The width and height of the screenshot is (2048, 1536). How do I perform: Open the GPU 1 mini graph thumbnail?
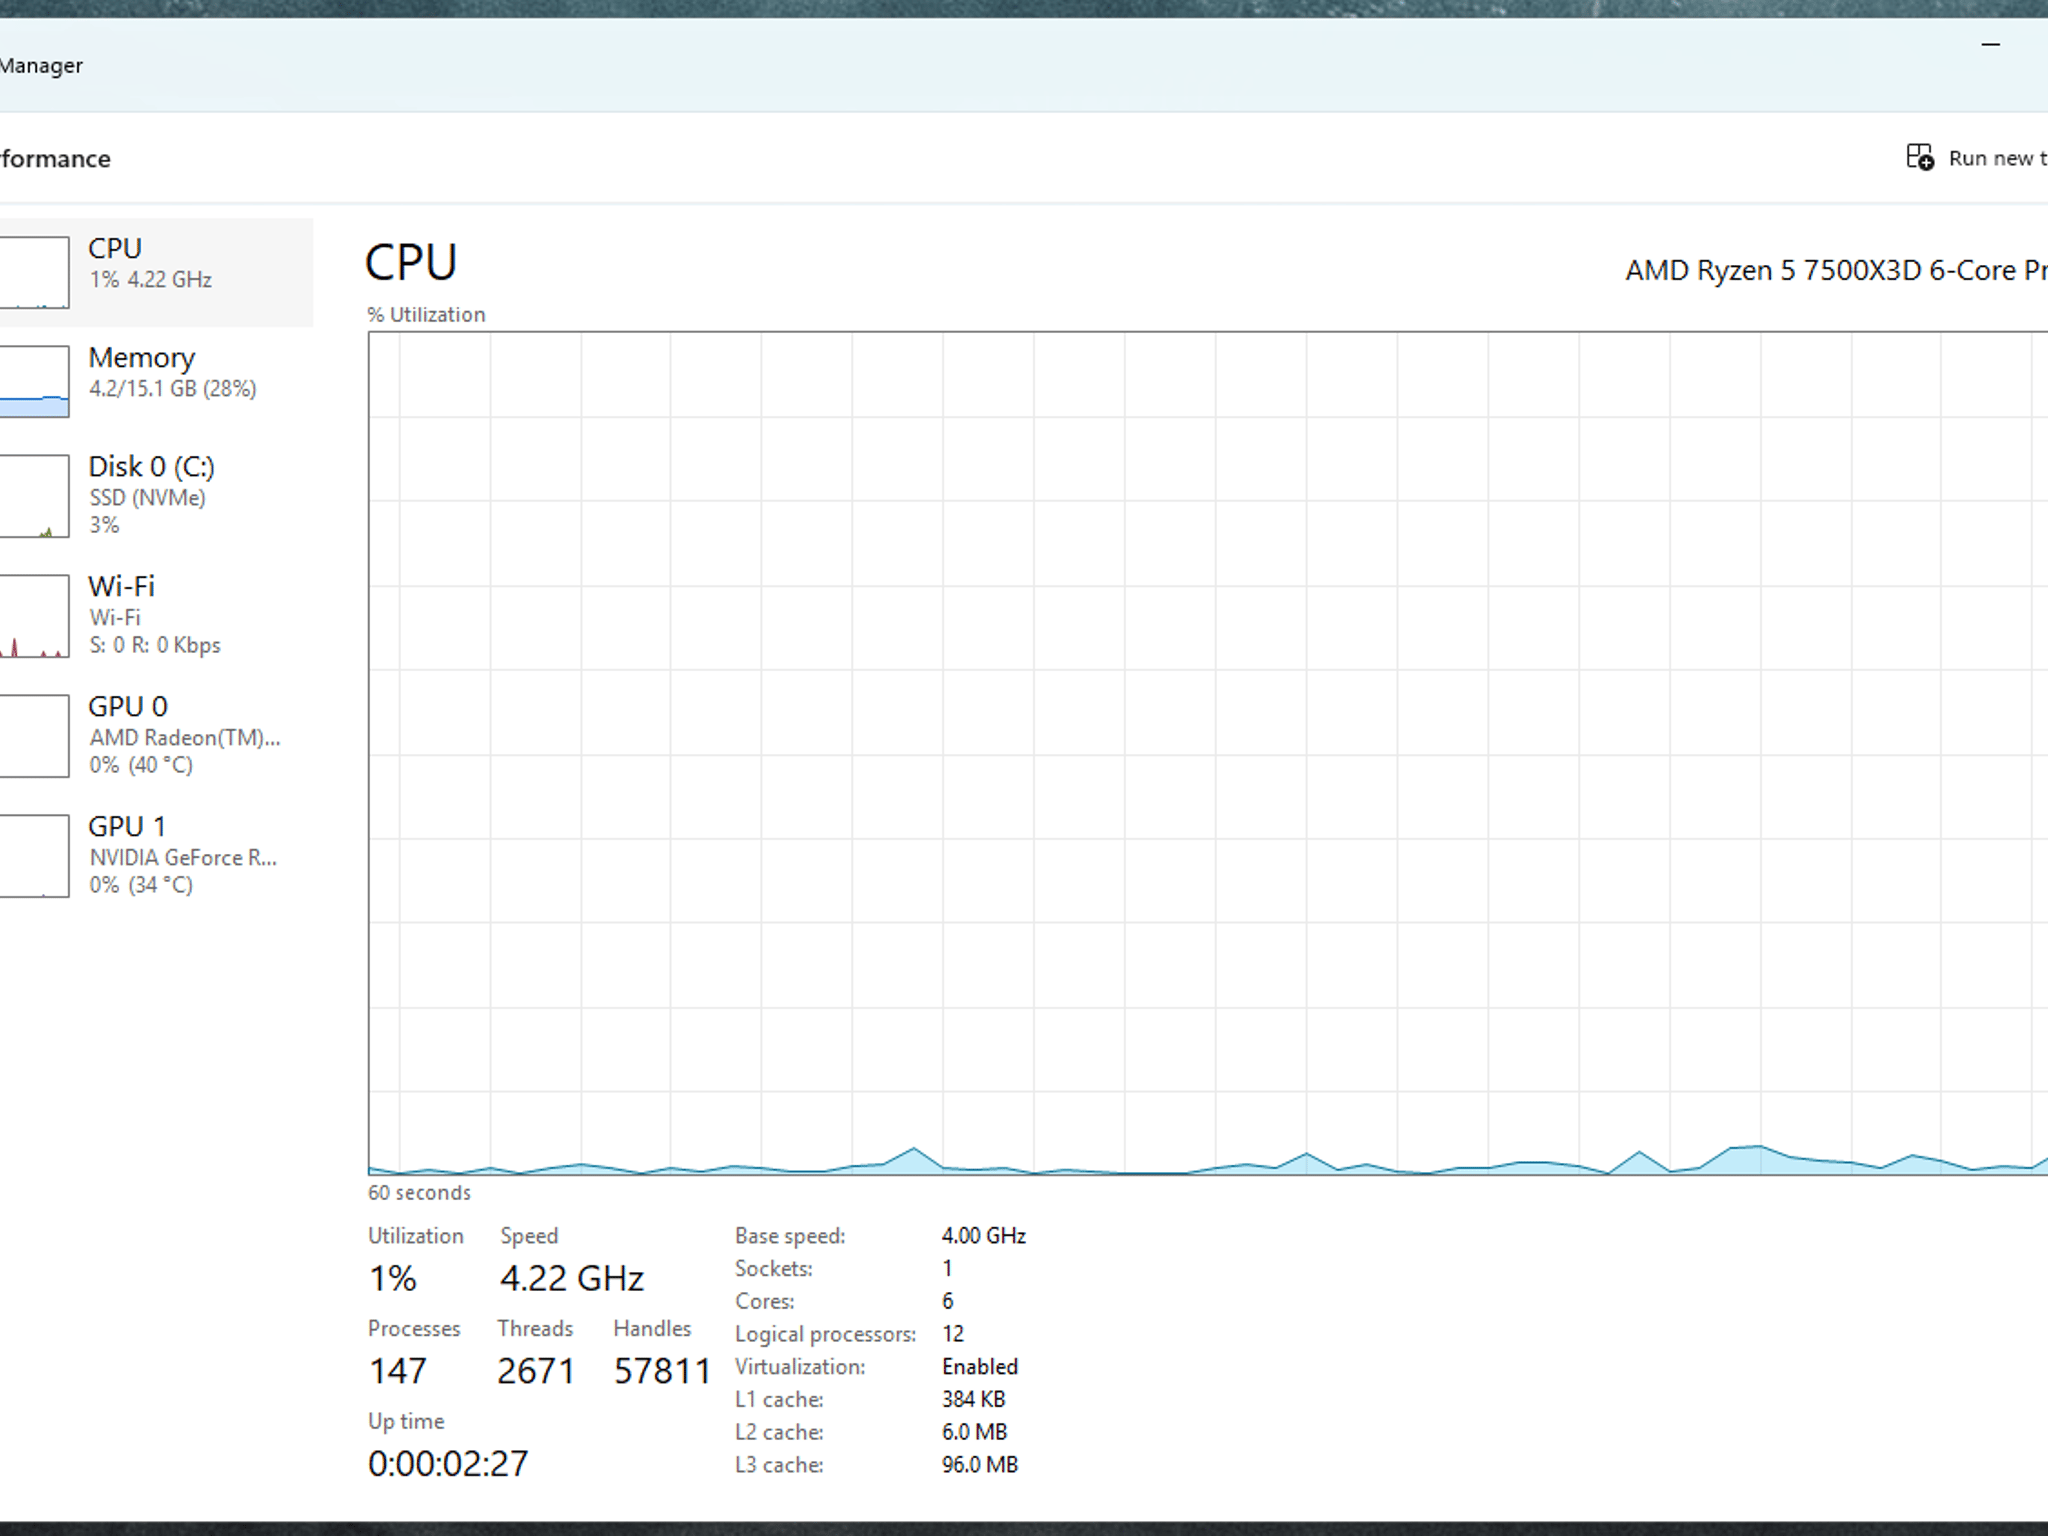click(x=34, y=856)
